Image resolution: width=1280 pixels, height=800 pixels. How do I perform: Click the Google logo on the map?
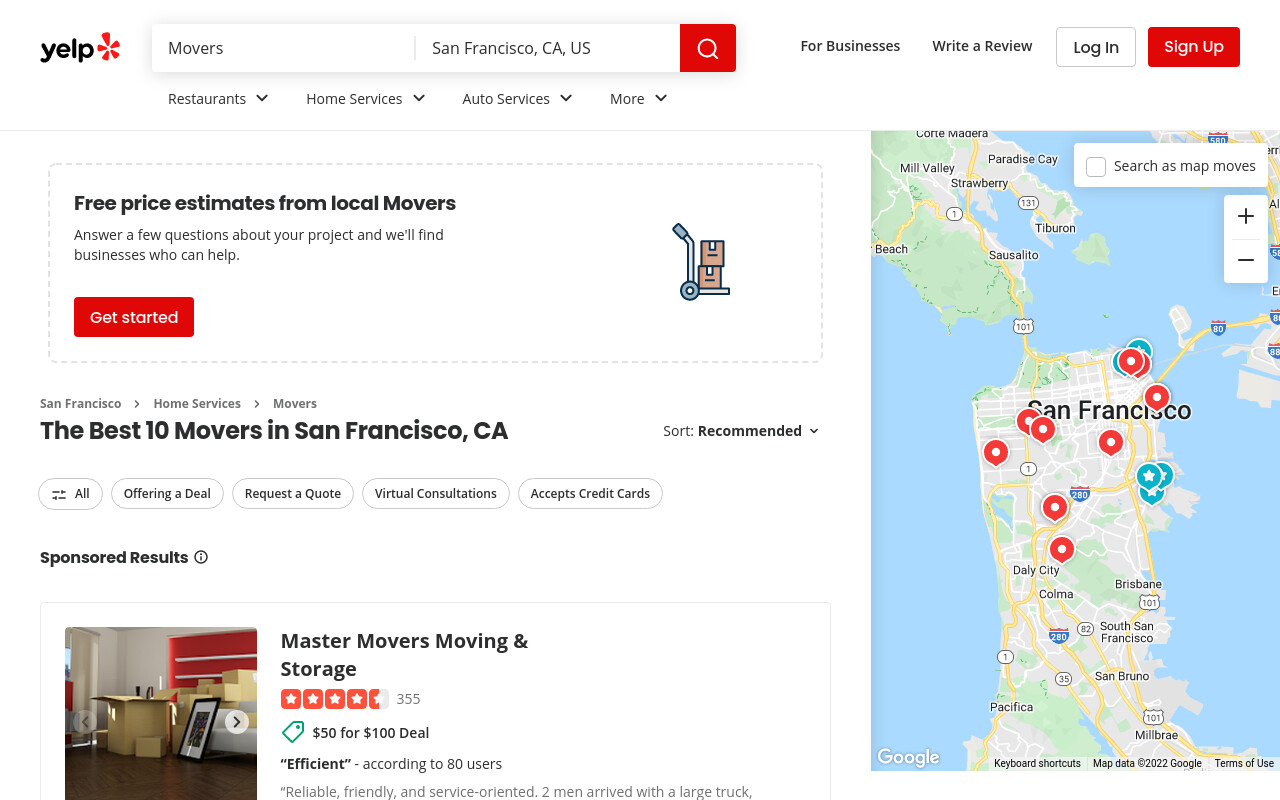908,757
